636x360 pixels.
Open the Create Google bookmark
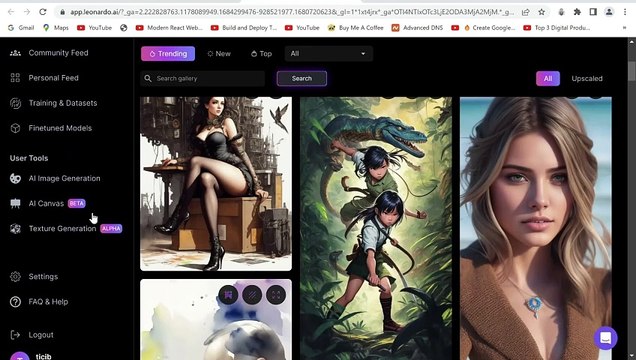coord(490,28)
